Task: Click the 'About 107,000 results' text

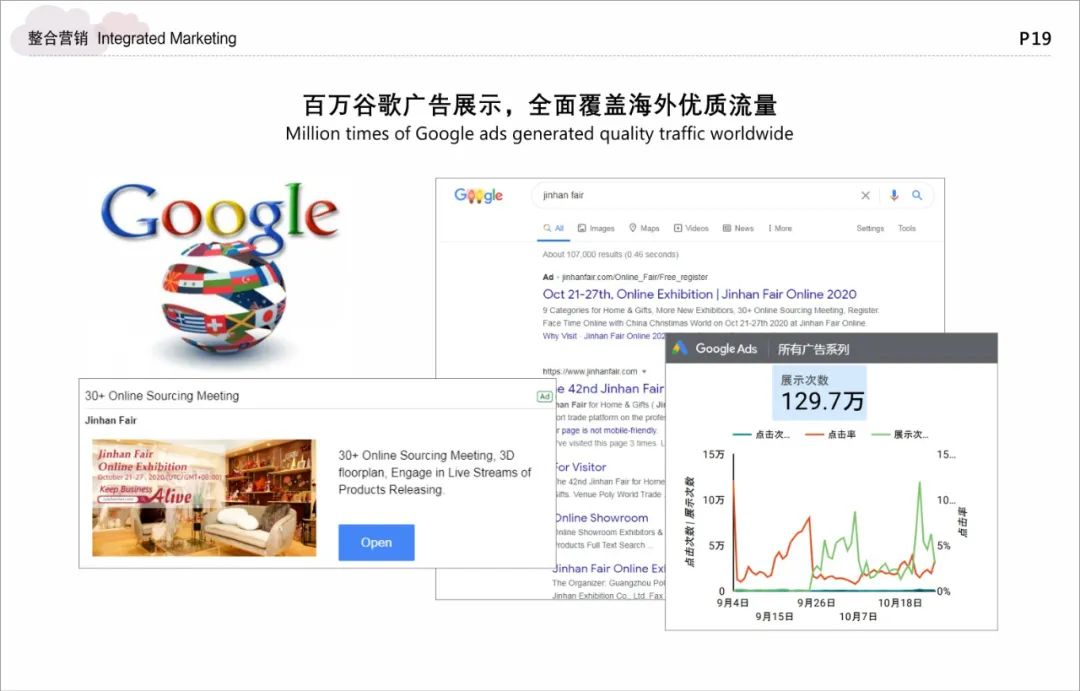Action: 610,254
